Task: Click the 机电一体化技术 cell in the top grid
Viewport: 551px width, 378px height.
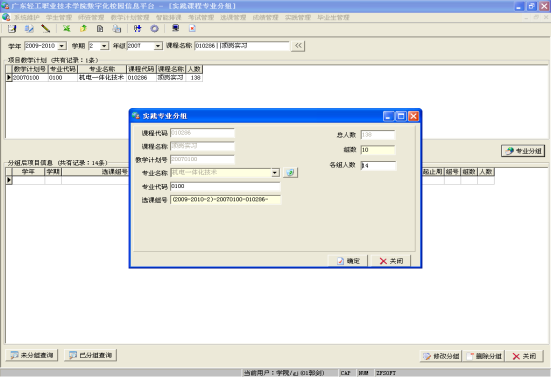Action: tap(102, 77)
